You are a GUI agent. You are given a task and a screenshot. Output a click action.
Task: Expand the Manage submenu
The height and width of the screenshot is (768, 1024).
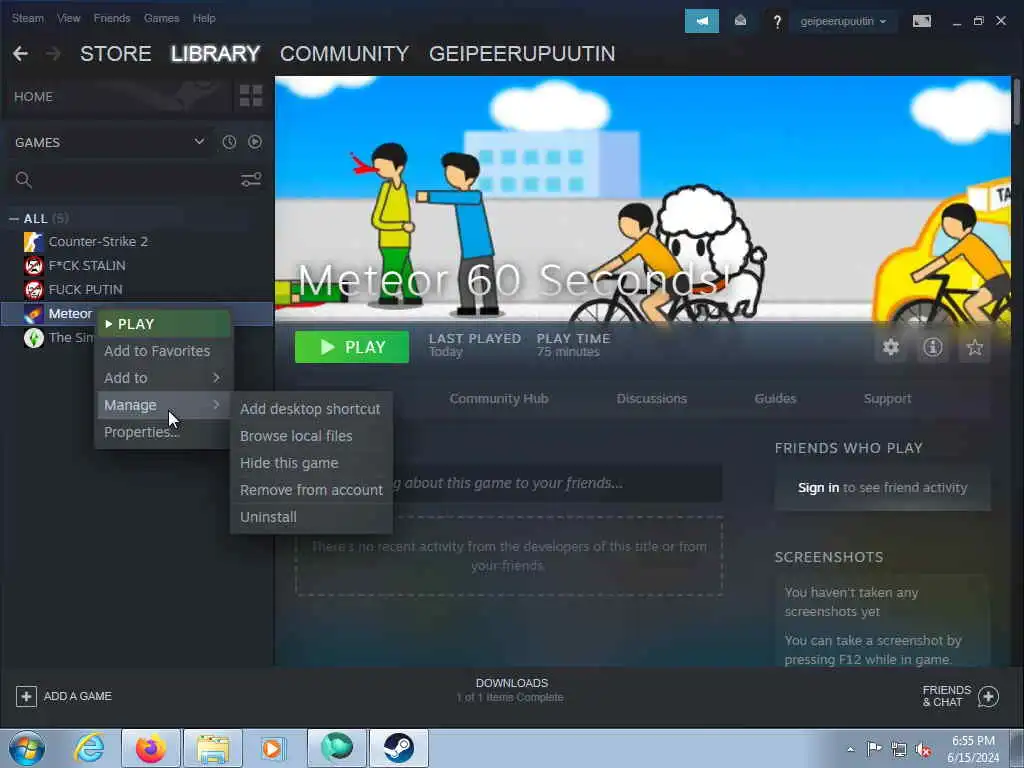coord(163,405)
